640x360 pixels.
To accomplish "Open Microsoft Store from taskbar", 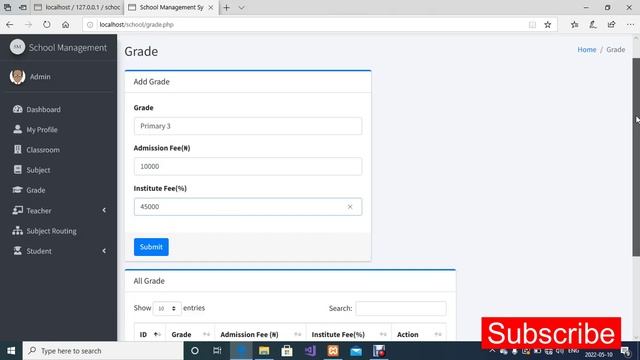I will (x=287, y=351).
